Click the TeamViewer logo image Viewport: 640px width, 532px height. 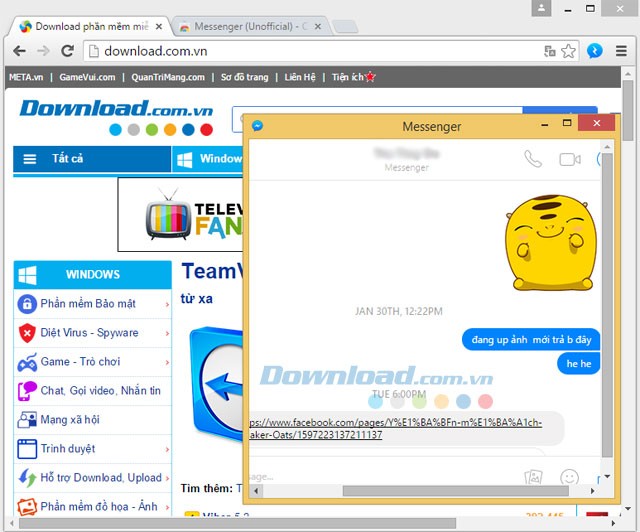pyautogui.click(x=217, y=384)
